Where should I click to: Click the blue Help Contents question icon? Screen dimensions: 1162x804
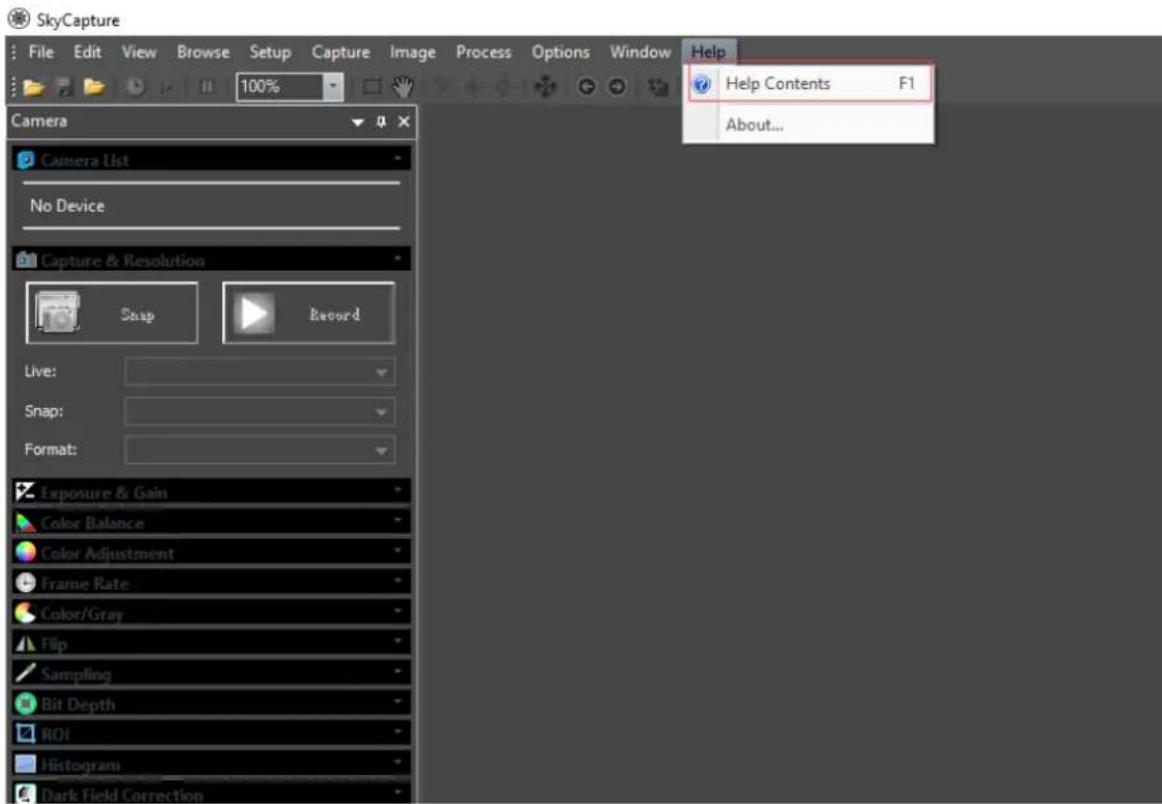702,84
